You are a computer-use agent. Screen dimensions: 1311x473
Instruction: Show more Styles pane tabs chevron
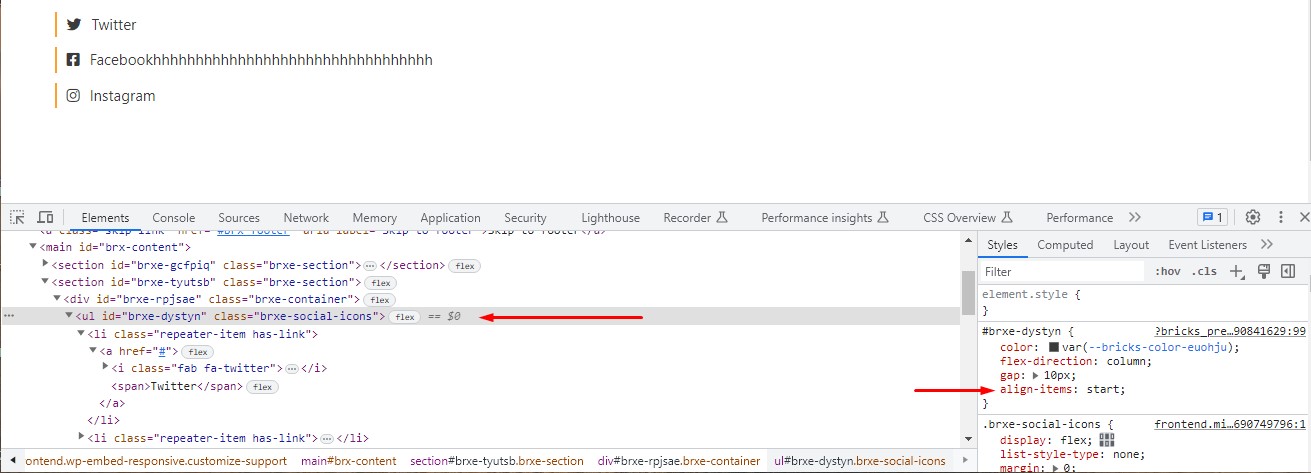pos(1266,244)
